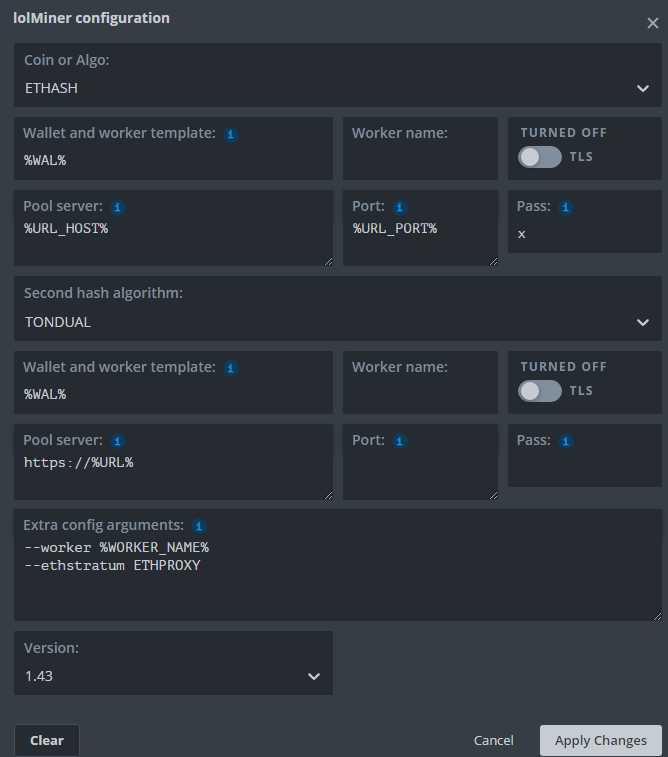The width and height of the screenshot is (668, 757).
Task: Apply Changes to miner configuration
Action: (x=600, y=740)
